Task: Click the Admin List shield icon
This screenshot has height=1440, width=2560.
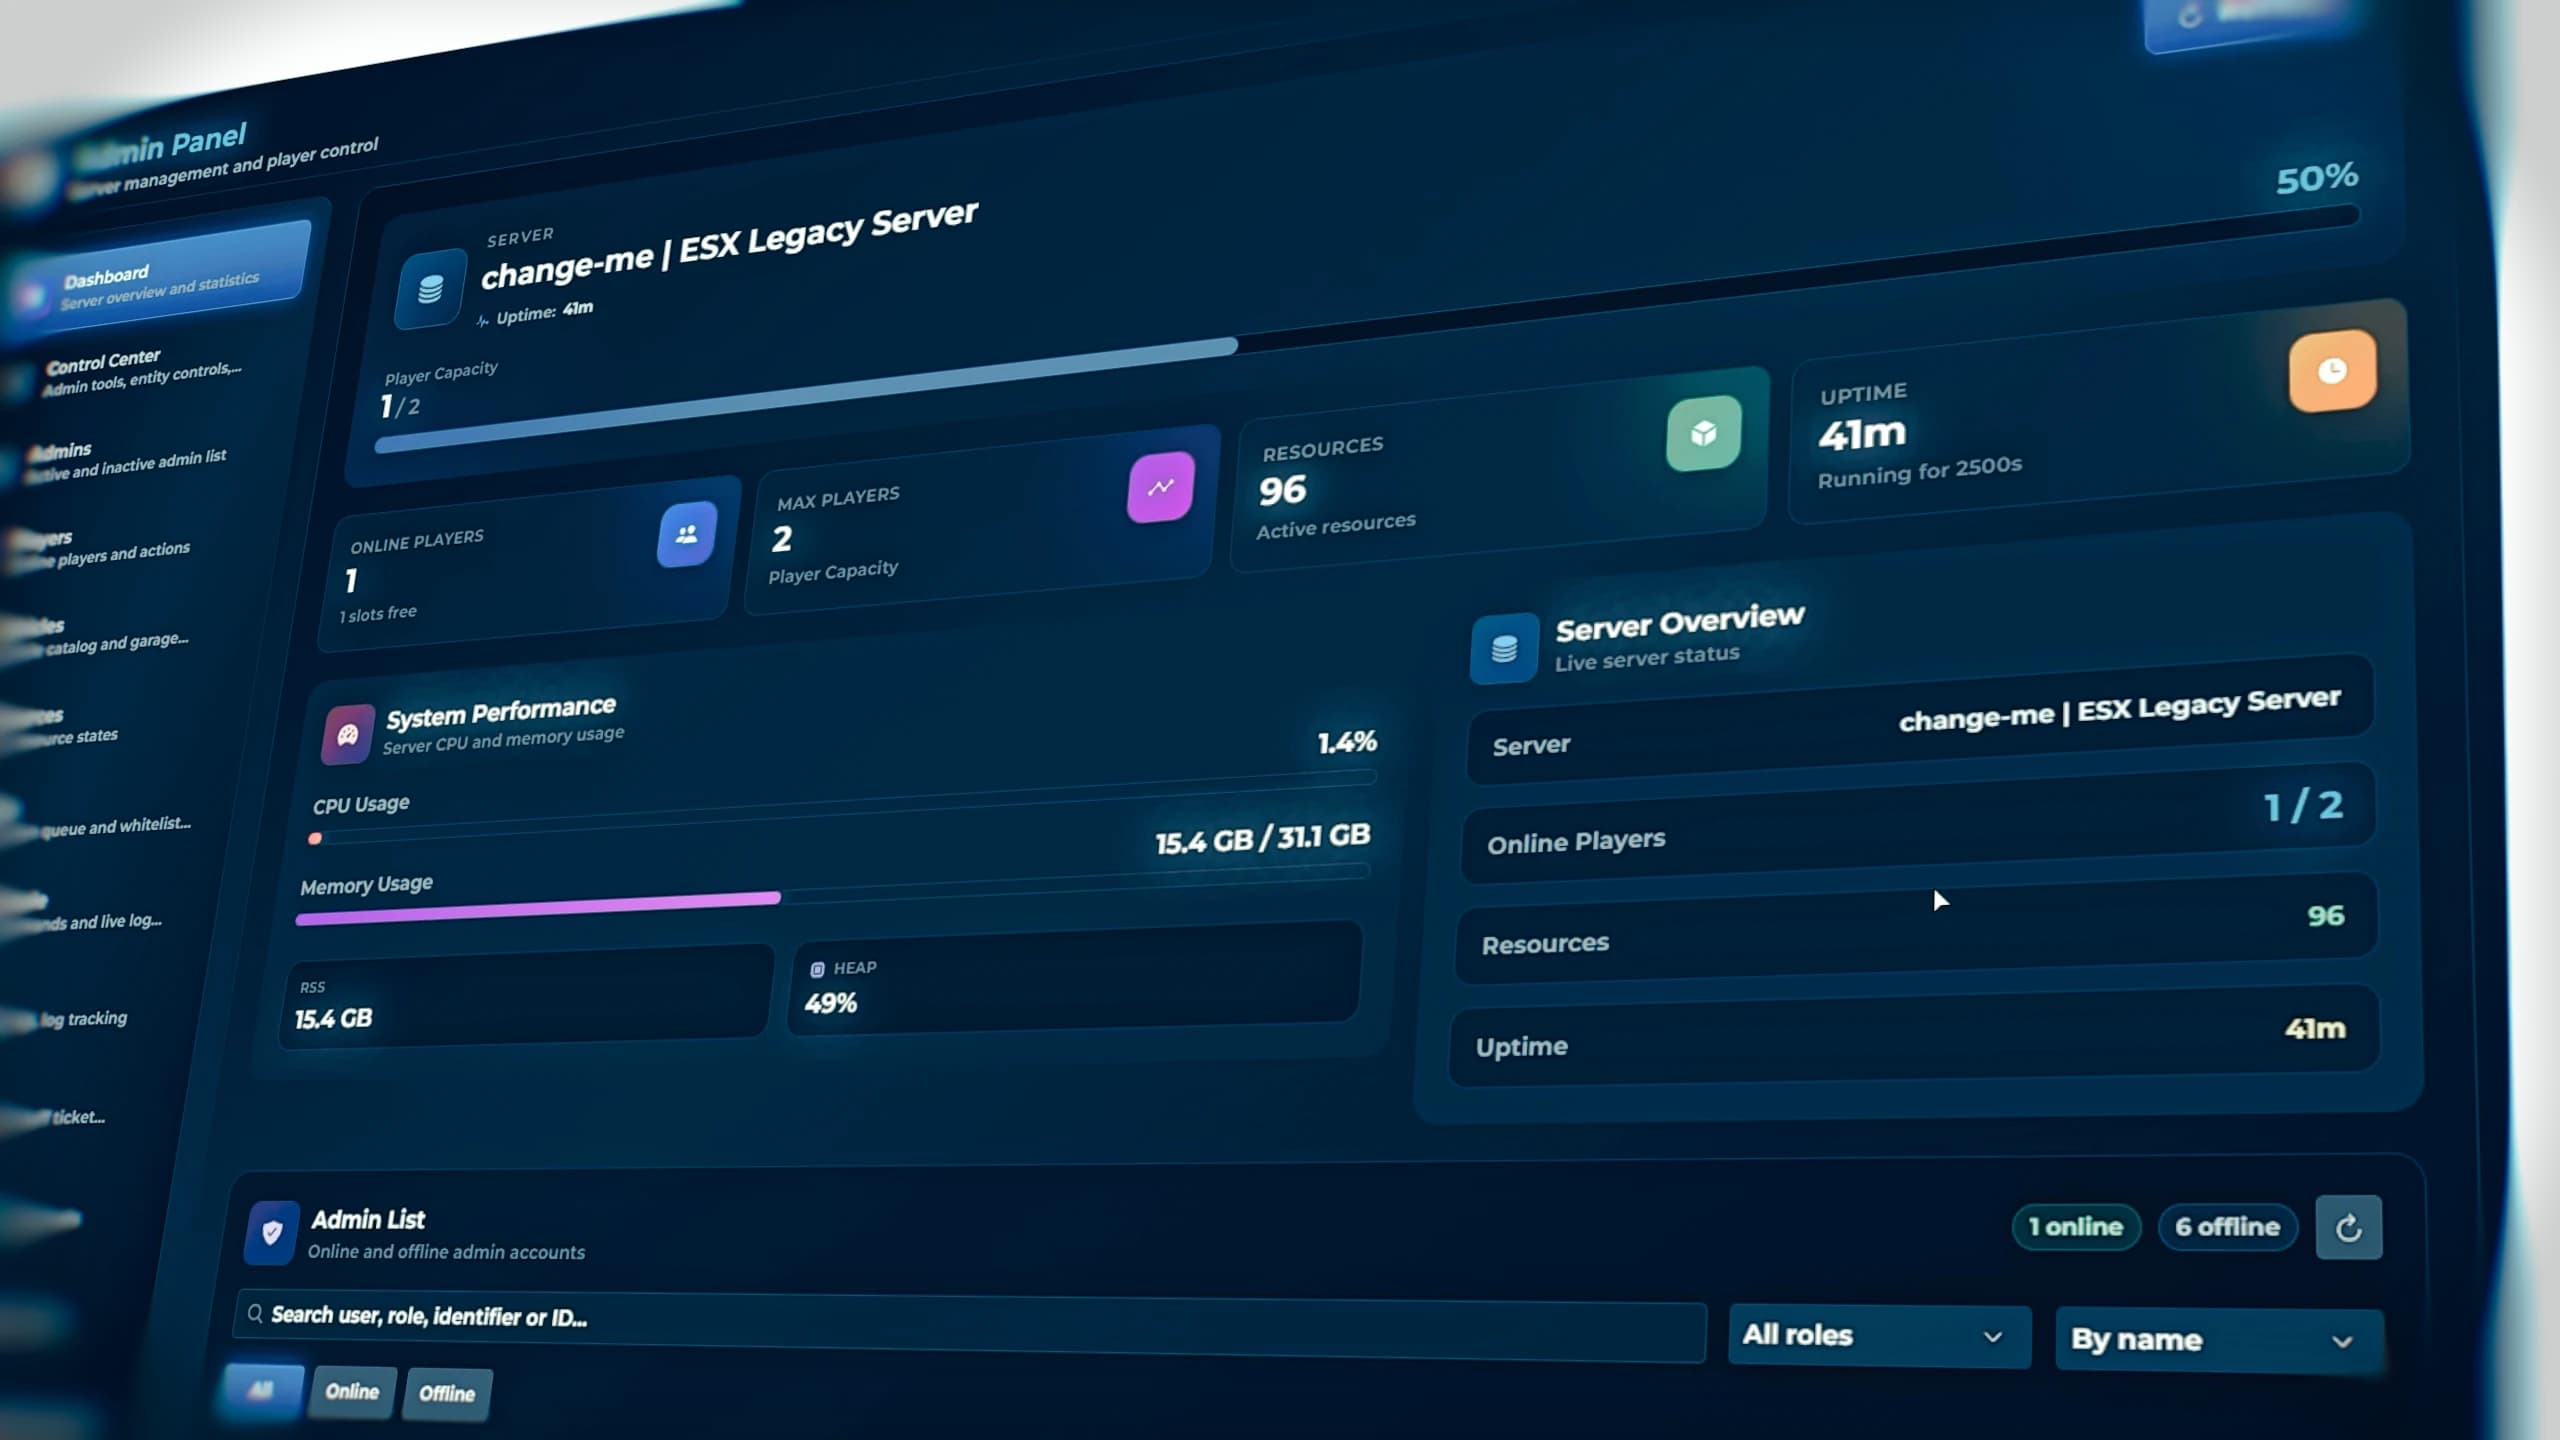Action: click(272, 1233)
